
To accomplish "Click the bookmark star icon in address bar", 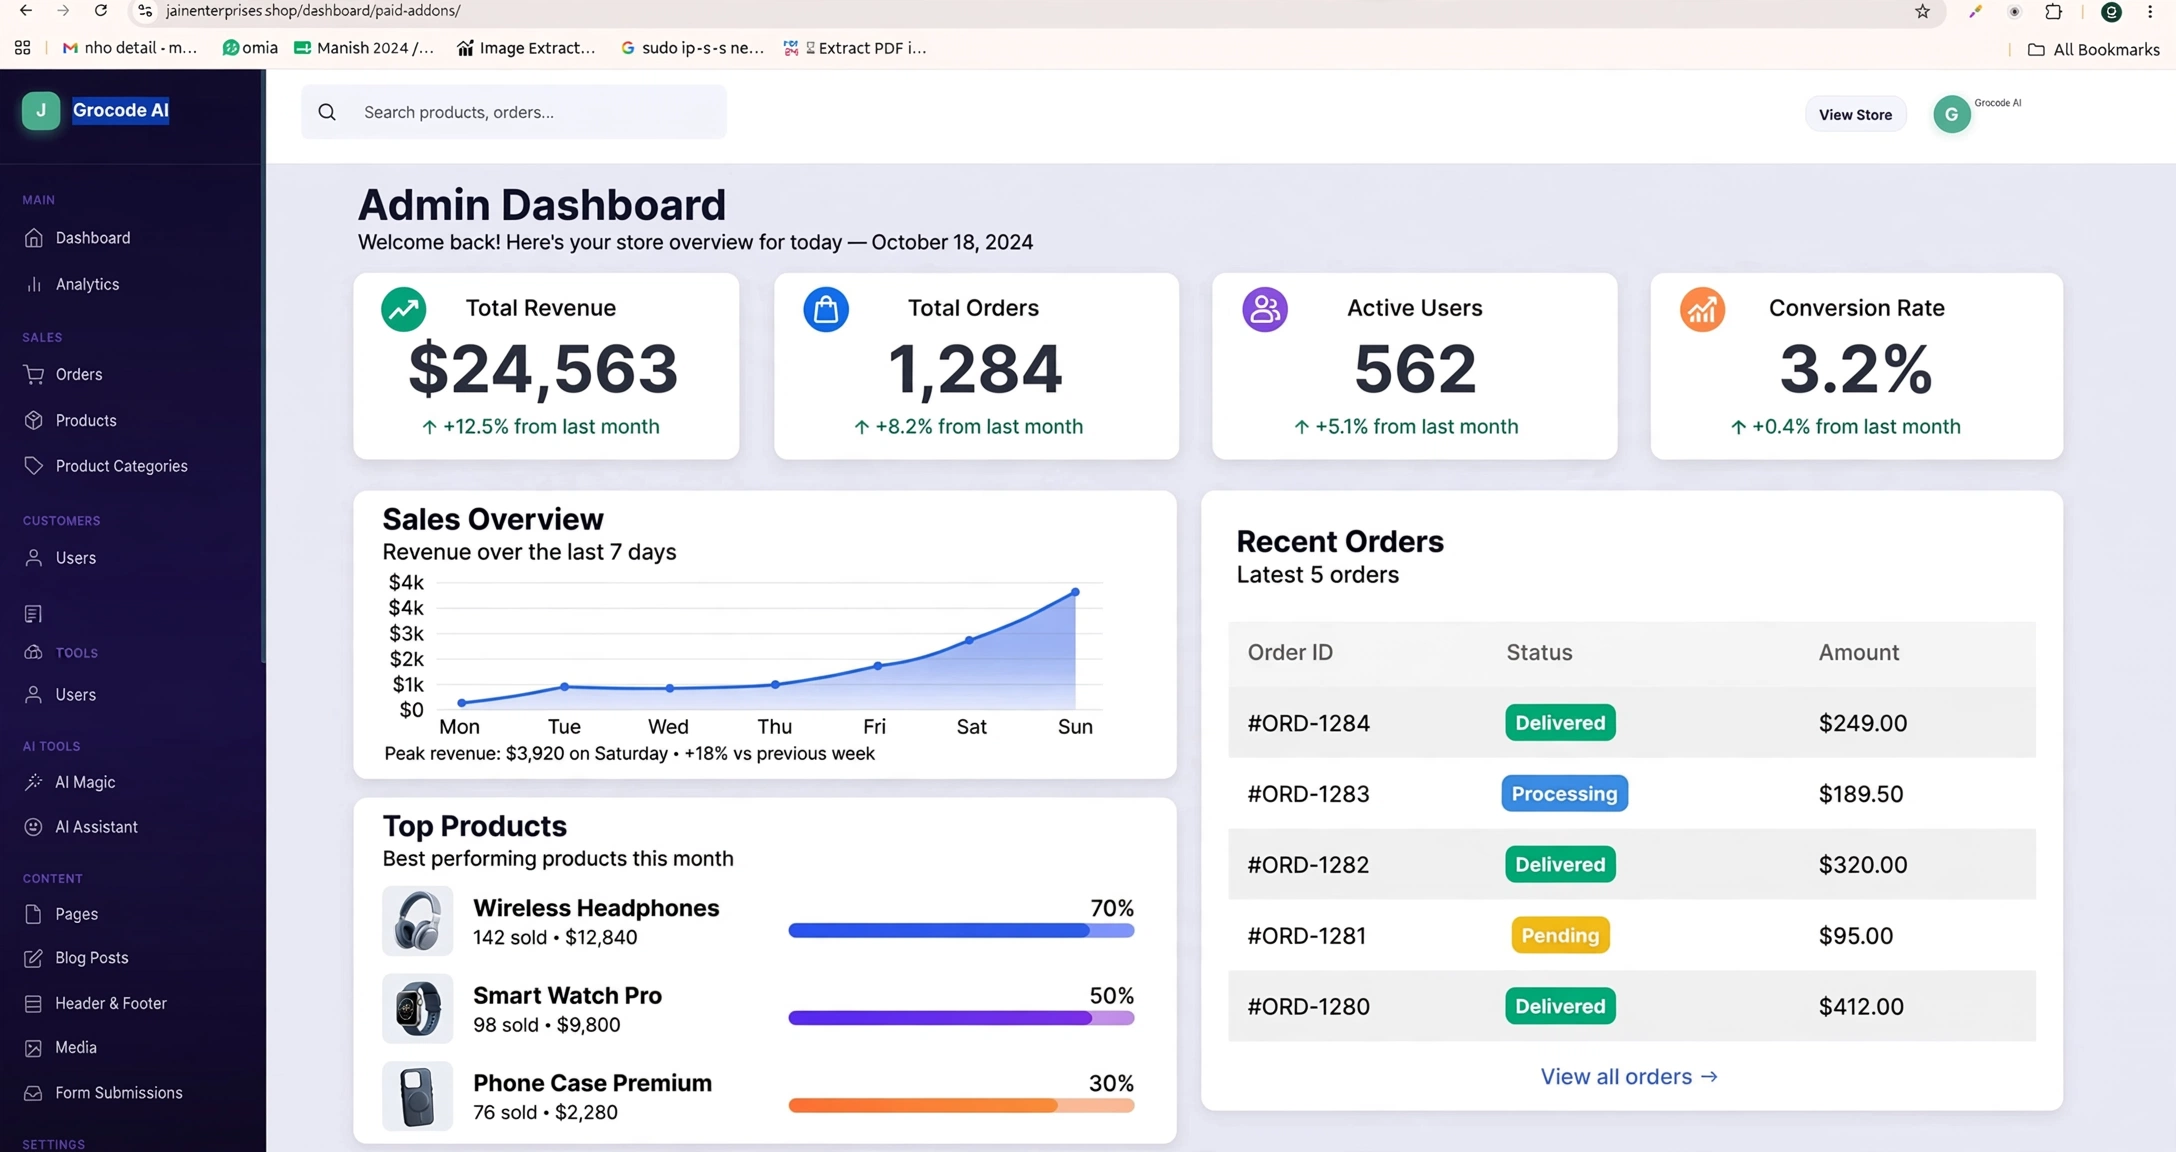I will coord(1922,11).
